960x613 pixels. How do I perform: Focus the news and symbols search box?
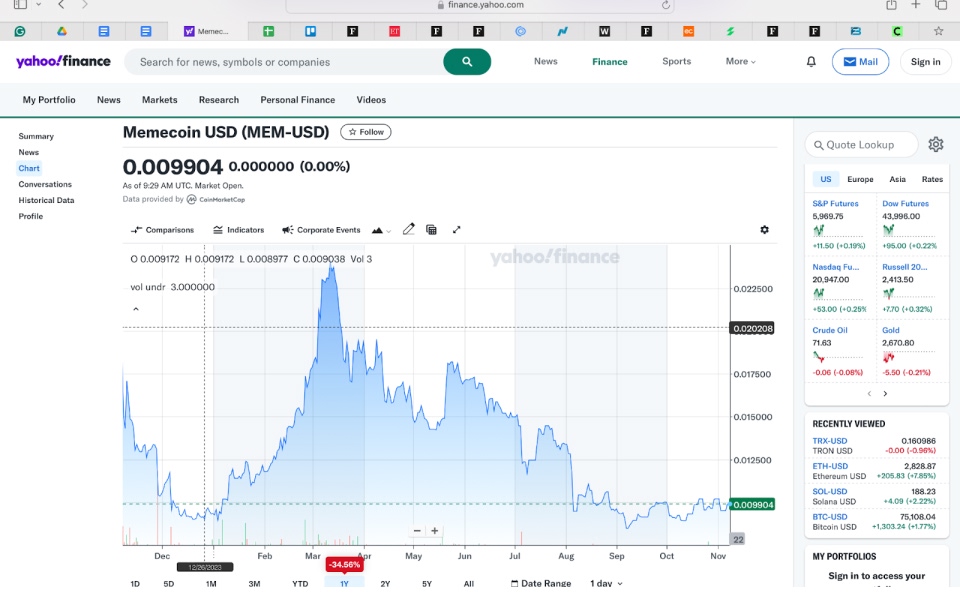[x=284, y=62]
